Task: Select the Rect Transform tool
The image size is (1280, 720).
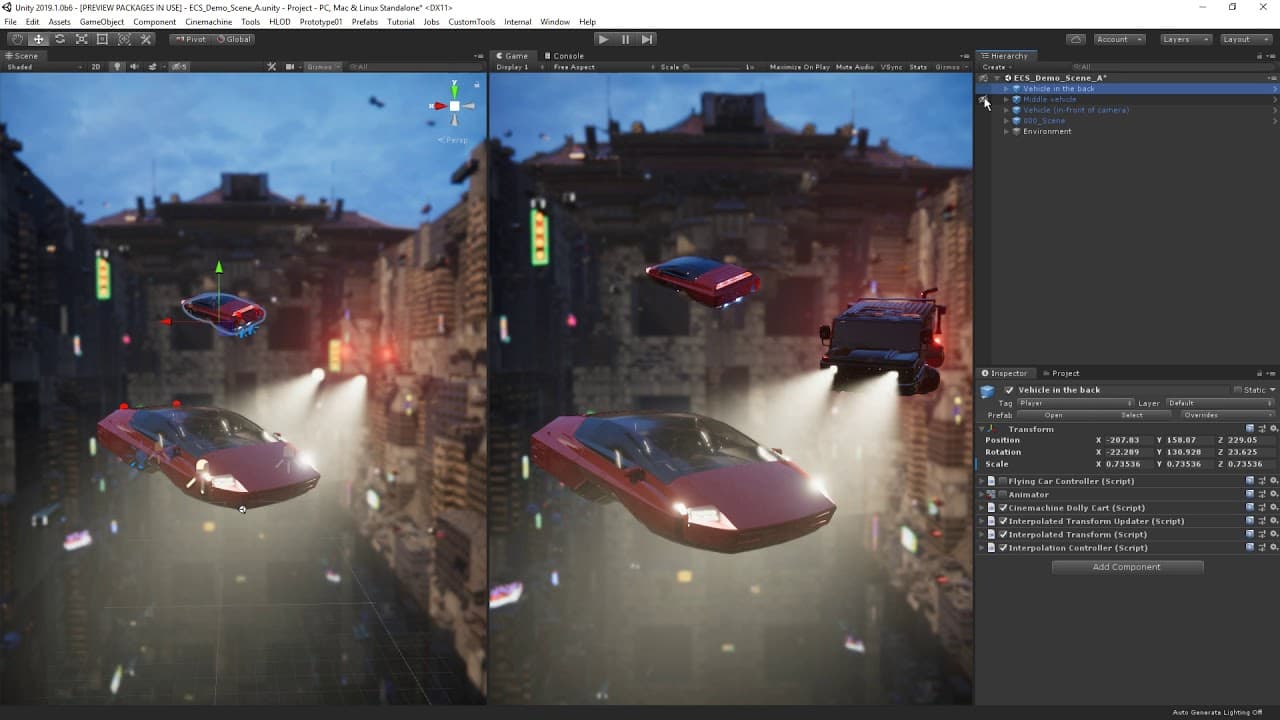Action: (102, 39)
